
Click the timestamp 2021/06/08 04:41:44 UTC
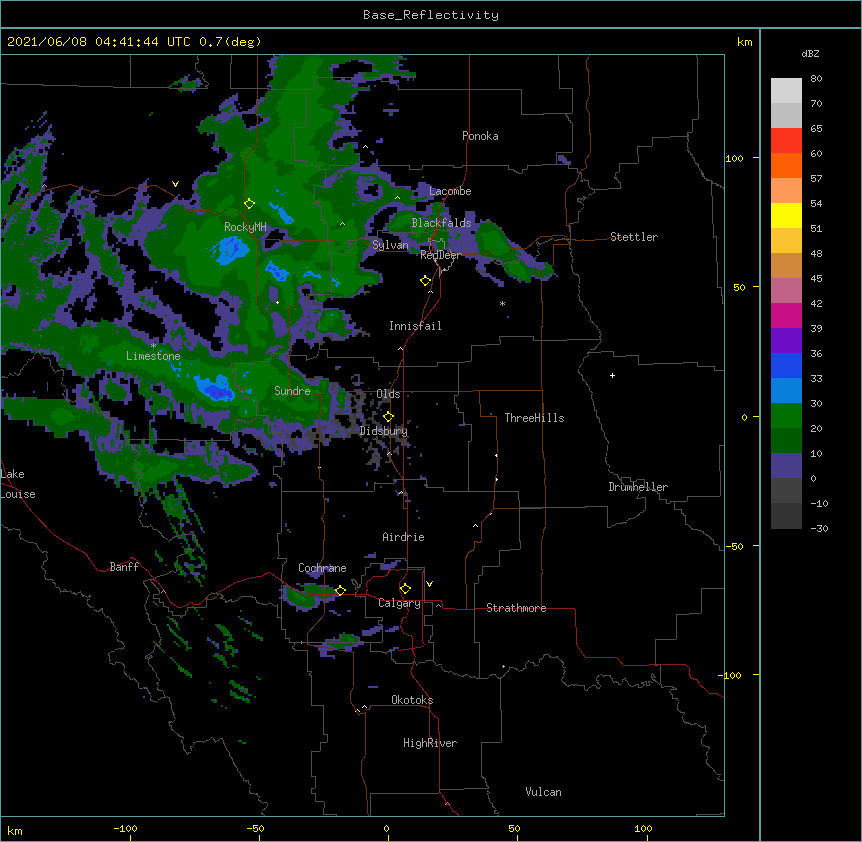(x=98, y=42)
